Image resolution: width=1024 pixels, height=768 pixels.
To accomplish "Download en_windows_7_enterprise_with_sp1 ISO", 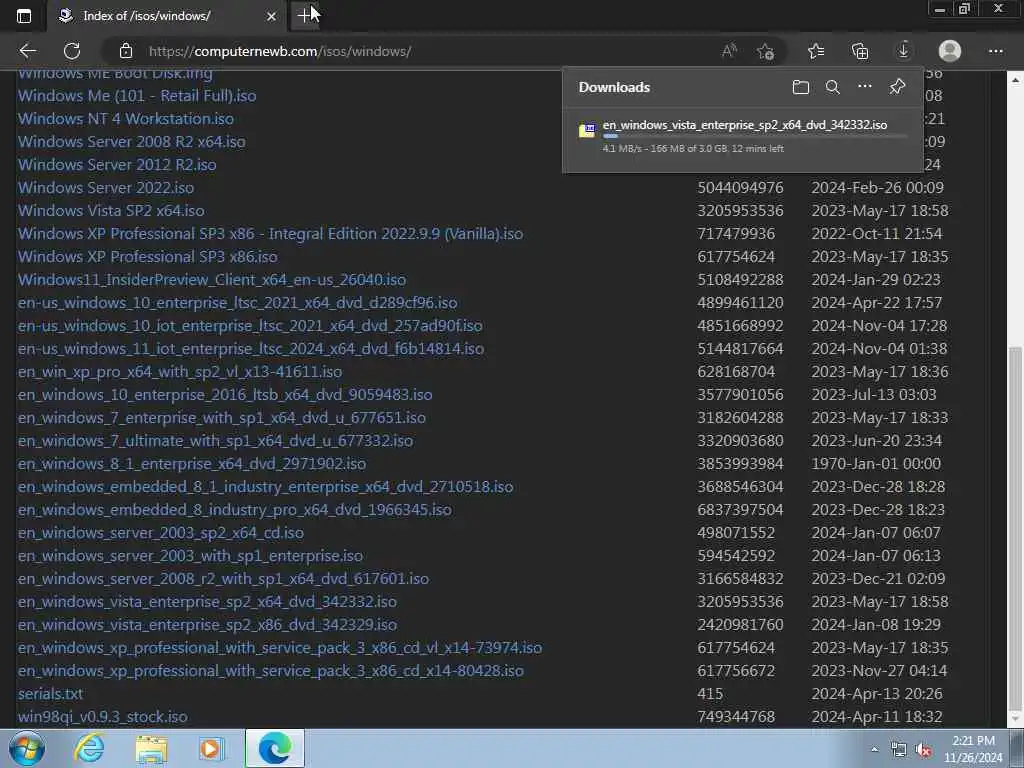I will point(221,417).
